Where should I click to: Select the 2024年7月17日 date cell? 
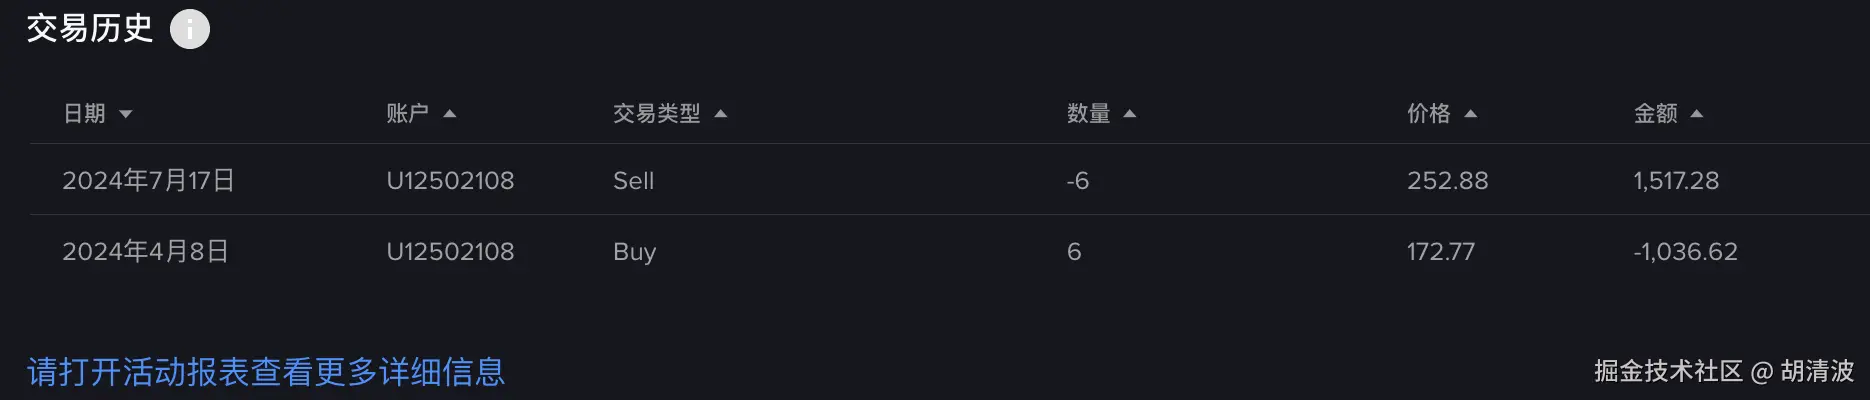pyautogui.click(x=148, y=180)
